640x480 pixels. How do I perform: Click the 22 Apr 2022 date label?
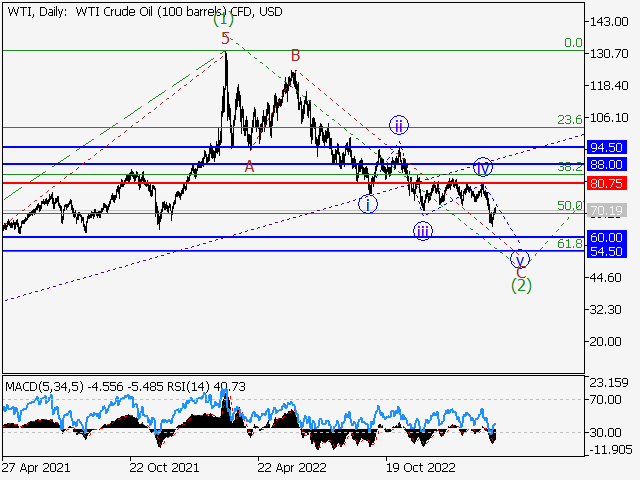[x=292, y=467]
